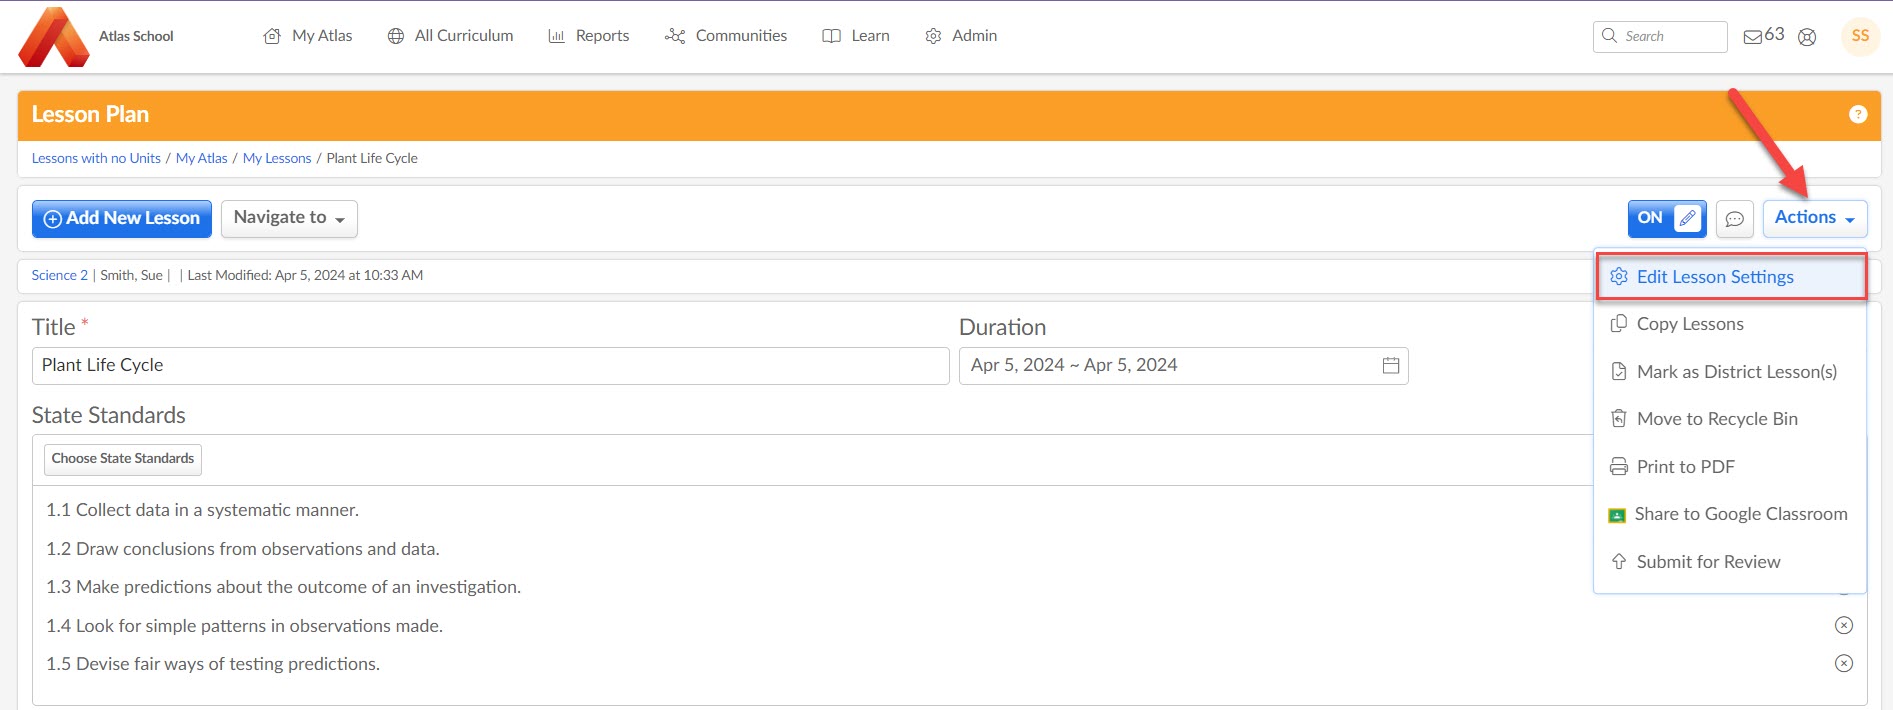Click the Title input field
This screenshot has height=710, width=1893.
(x=490, y=366)
